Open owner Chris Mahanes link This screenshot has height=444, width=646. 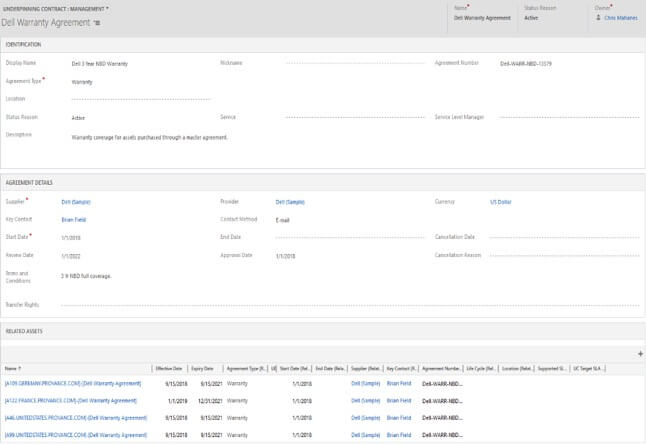(620, 18)
